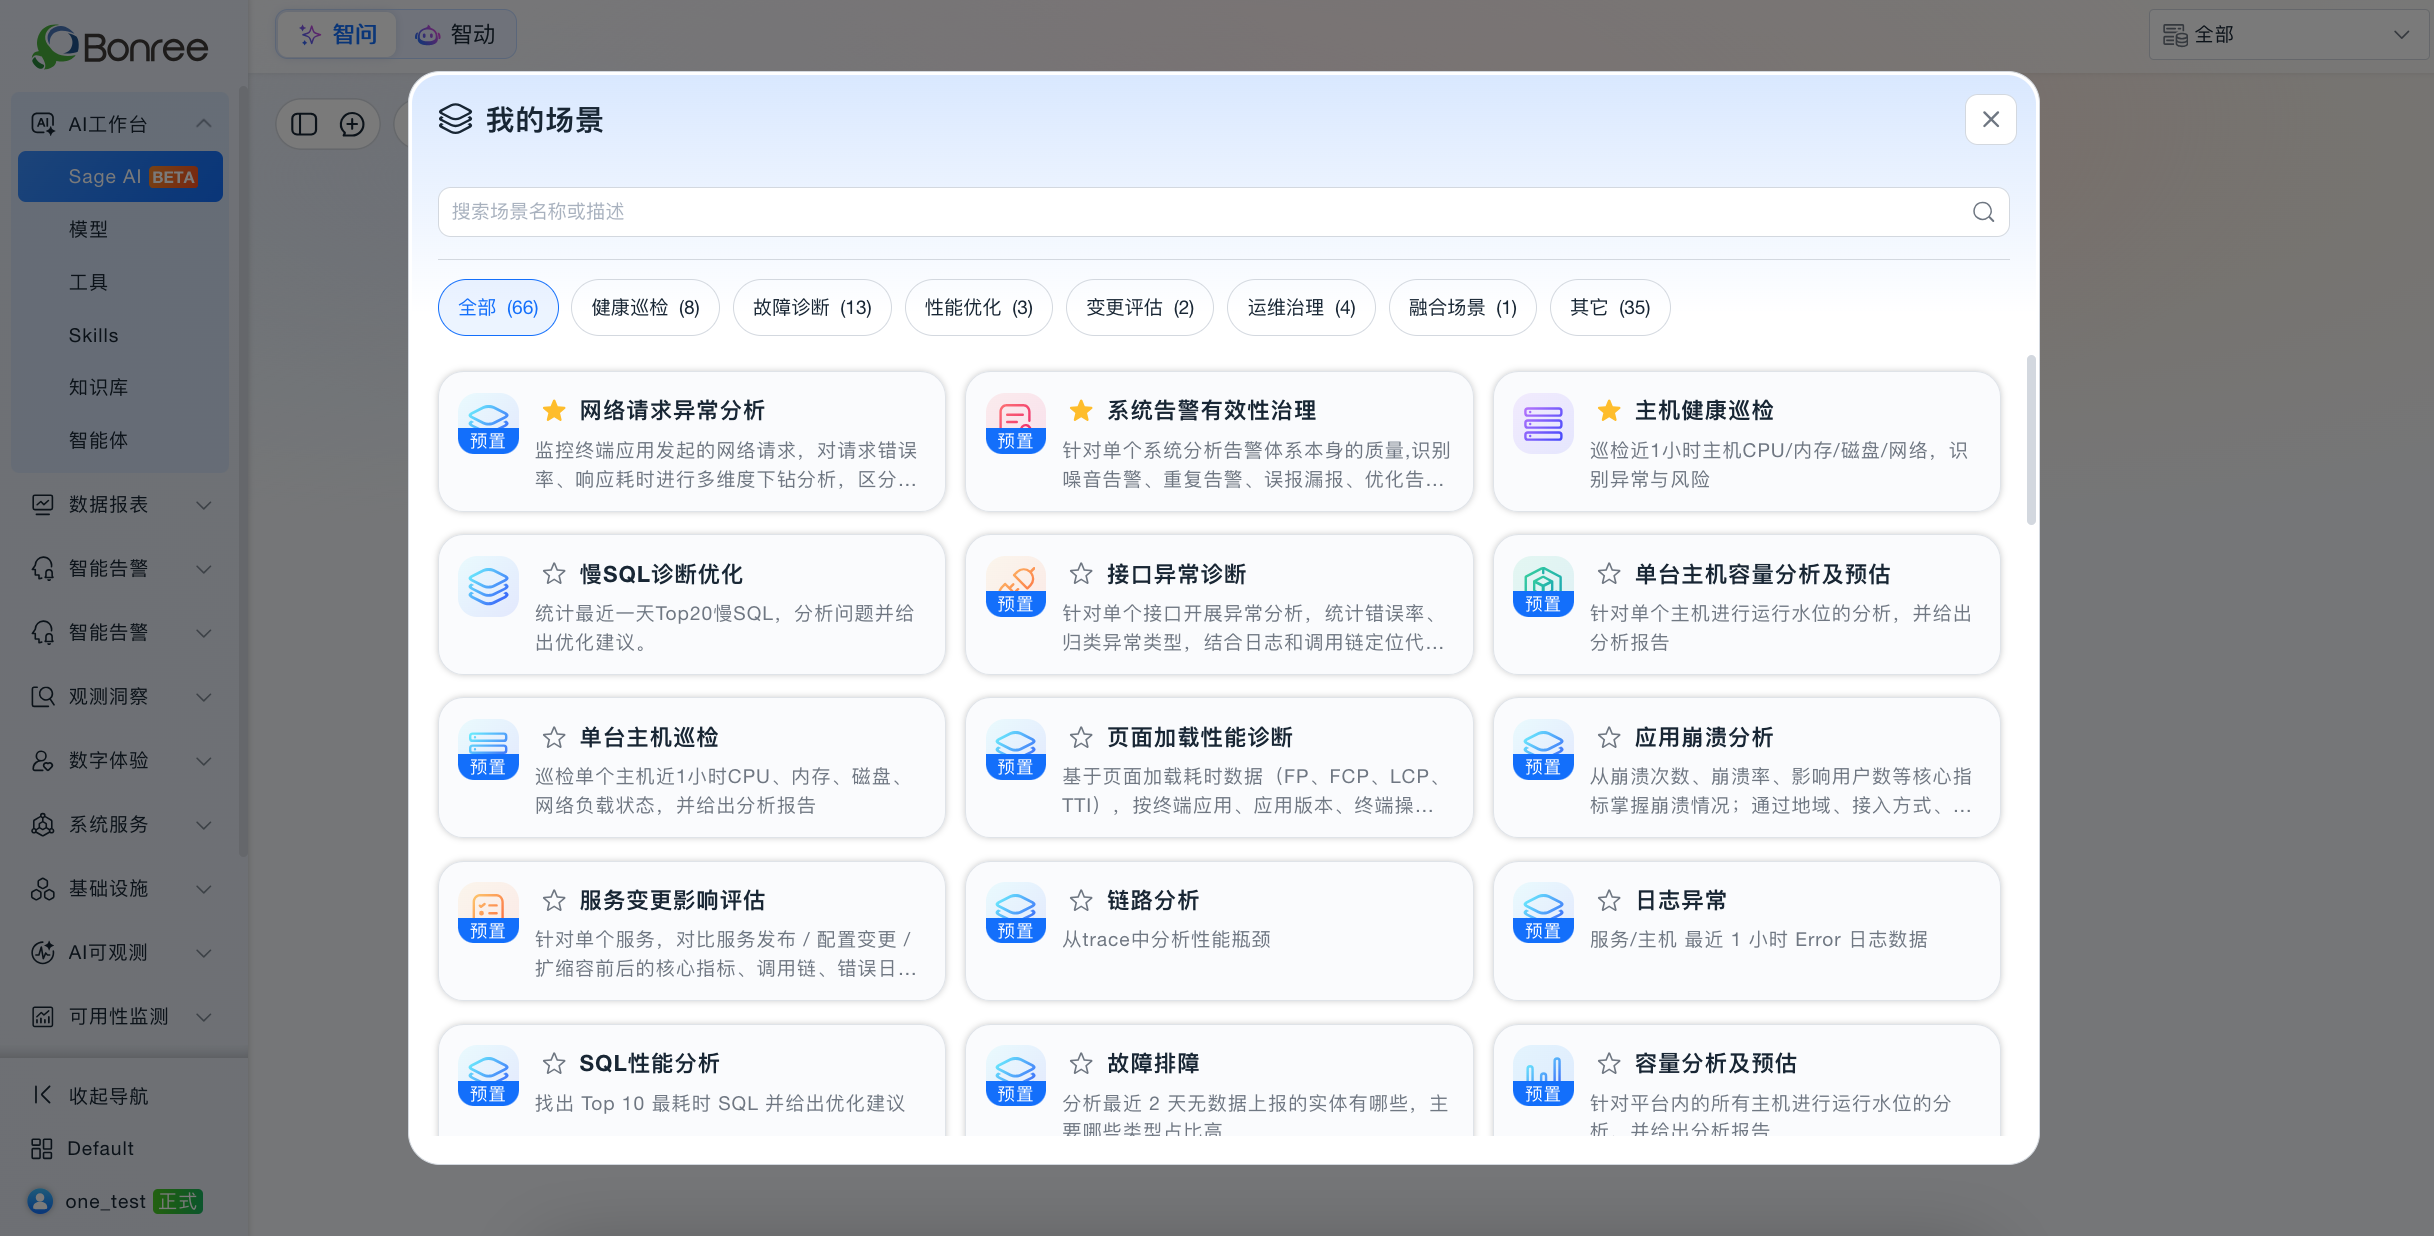Select the 故障诊断 (13) filter tab
The width and height of the screenshot is (2434, 1236).
pos(812,307)
